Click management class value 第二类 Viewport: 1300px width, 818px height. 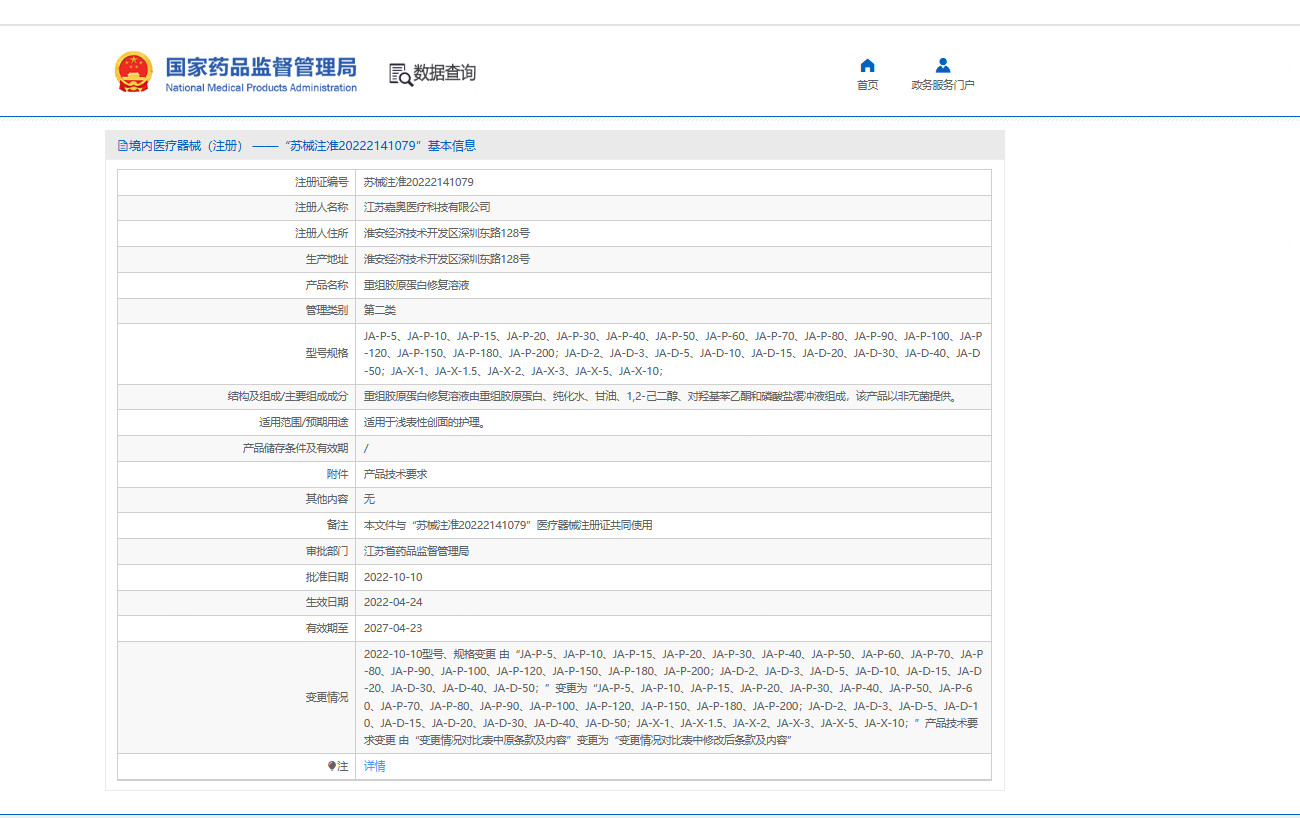tap(380, 310)
